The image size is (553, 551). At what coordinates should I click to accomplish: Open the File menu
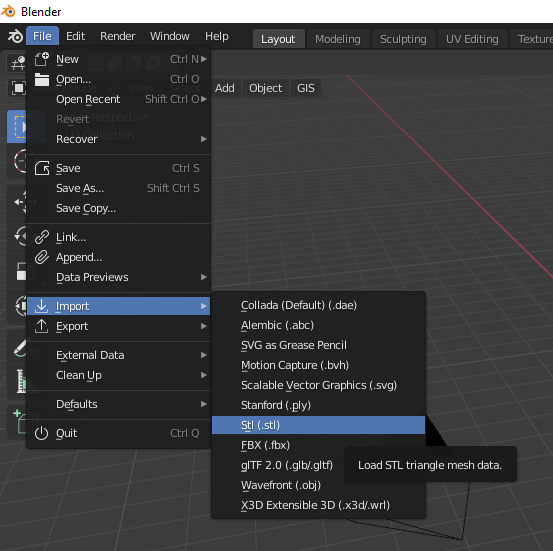(42, 36)
